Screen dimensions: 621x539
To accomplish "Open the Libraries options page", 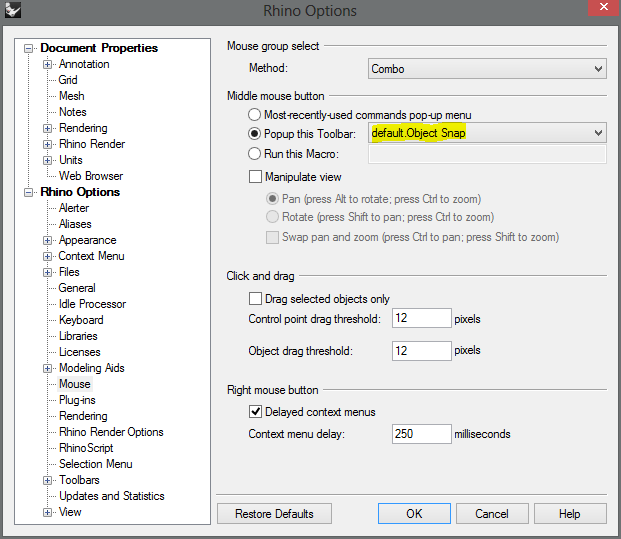I will point(78,336).
